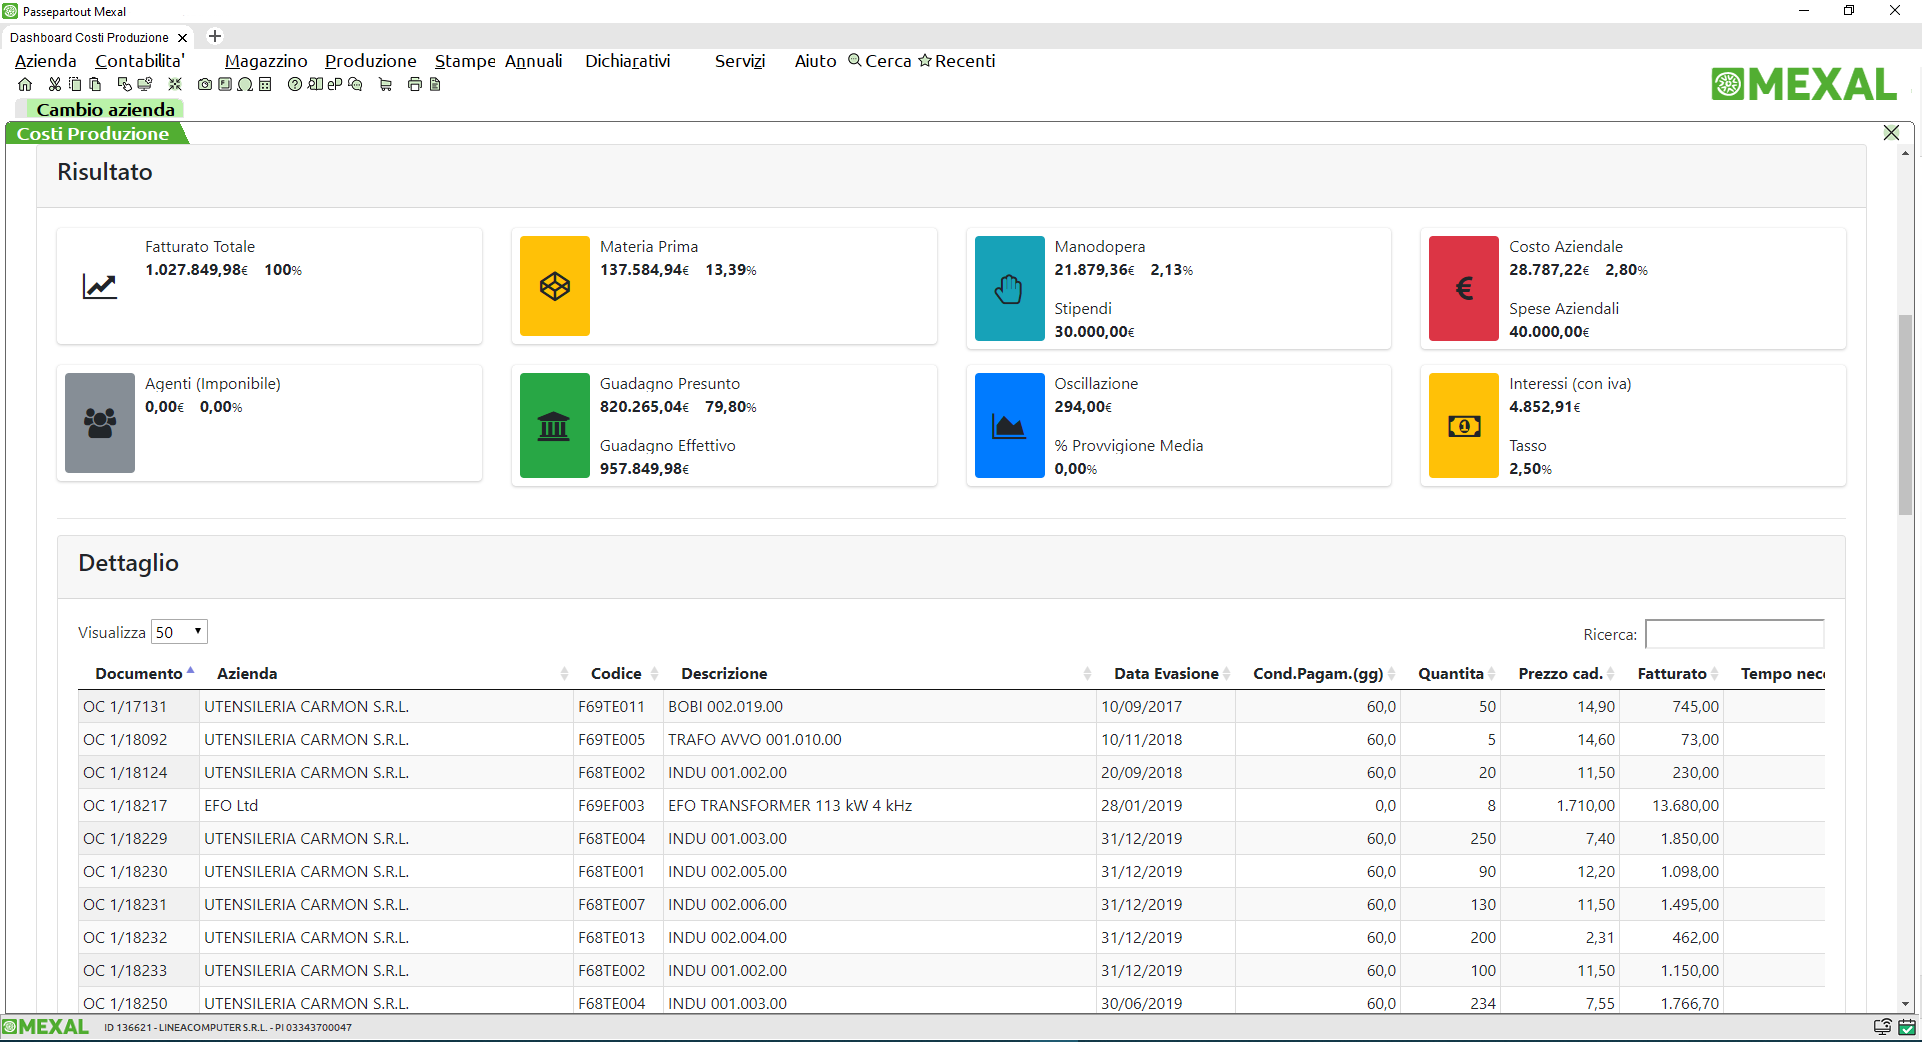Open the Contabilita' menu
The image size is (1922, 1042).
point(140,61)
